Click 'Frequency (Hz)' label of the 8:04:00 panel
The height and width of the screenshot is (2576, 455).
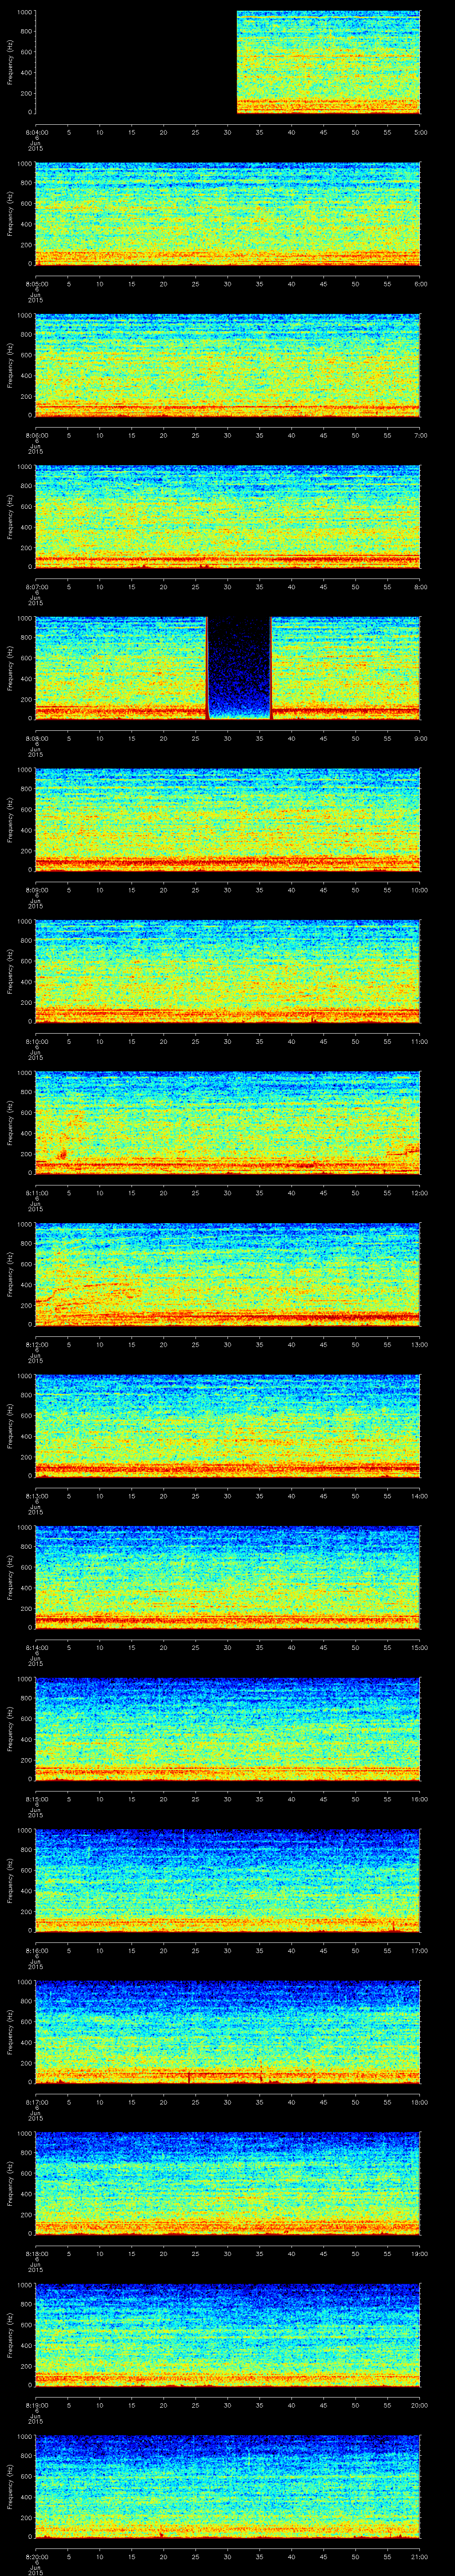(x=10, y=62)
